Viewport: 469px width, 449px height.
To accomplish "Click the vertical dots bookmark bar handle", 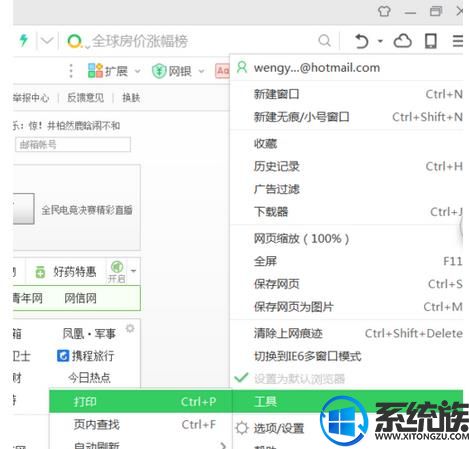I will click(x=71, y=71).
